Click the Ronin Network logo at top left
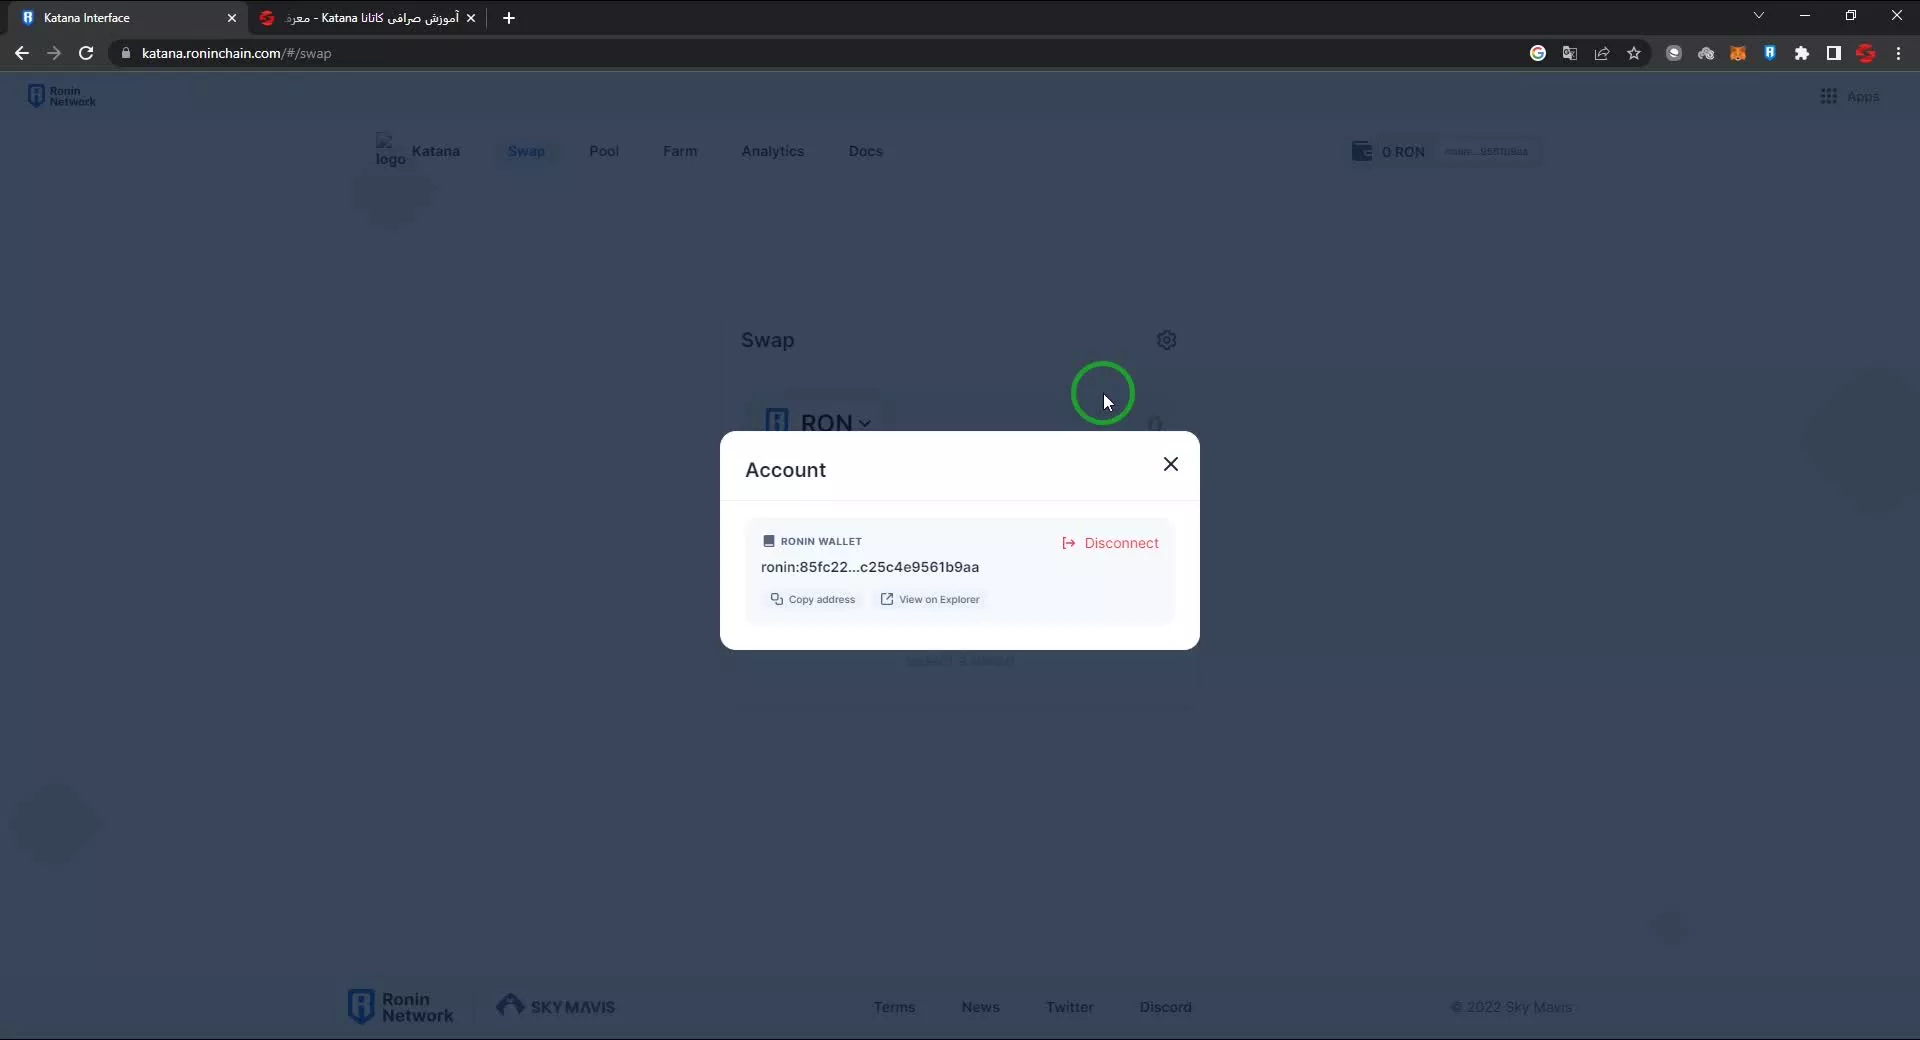 (62, 96)
